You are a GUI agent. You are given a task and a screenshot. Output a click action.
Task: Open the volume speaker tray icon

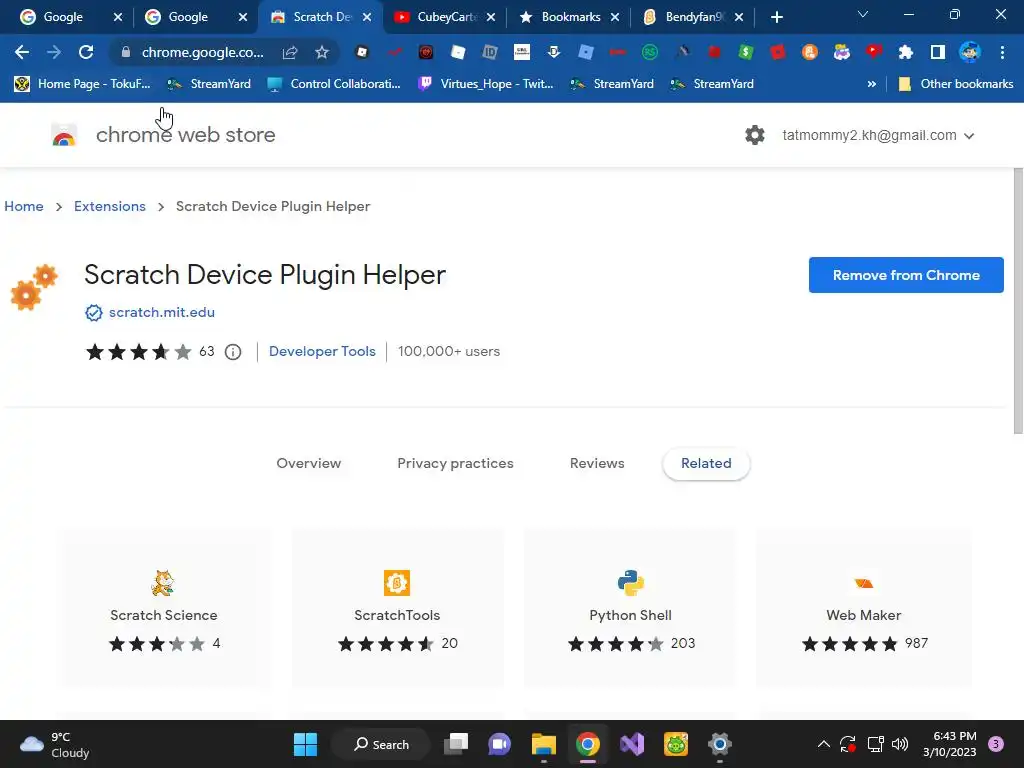[900, 744]
